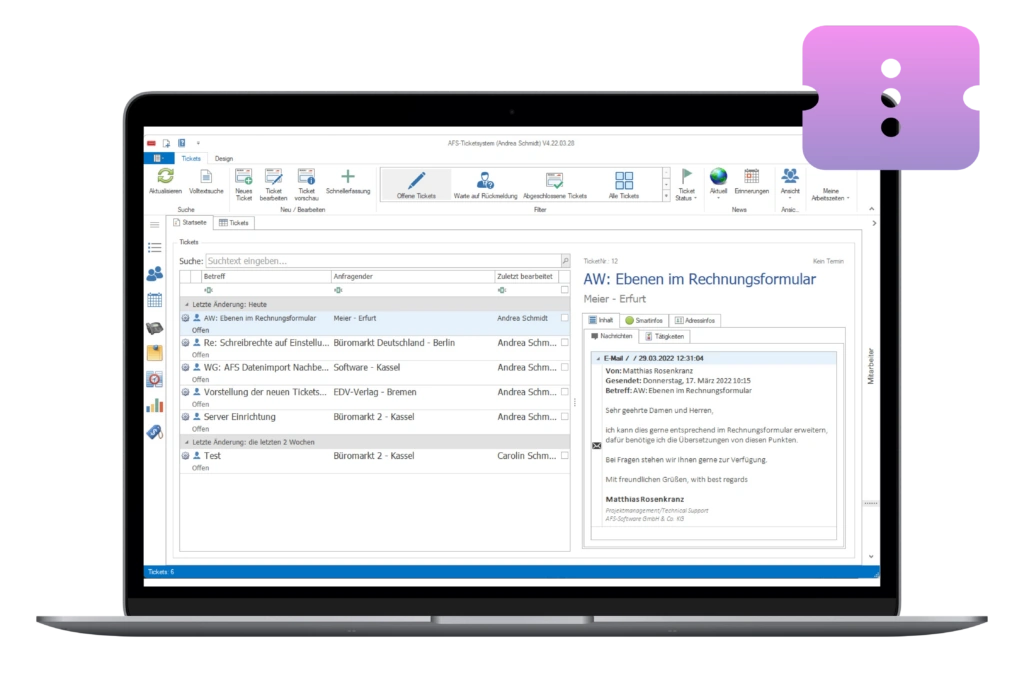
Task: Collapse the 'Letzte Änderung: die letzten 2 Wochen' group
Action: [x=187, y=443]
